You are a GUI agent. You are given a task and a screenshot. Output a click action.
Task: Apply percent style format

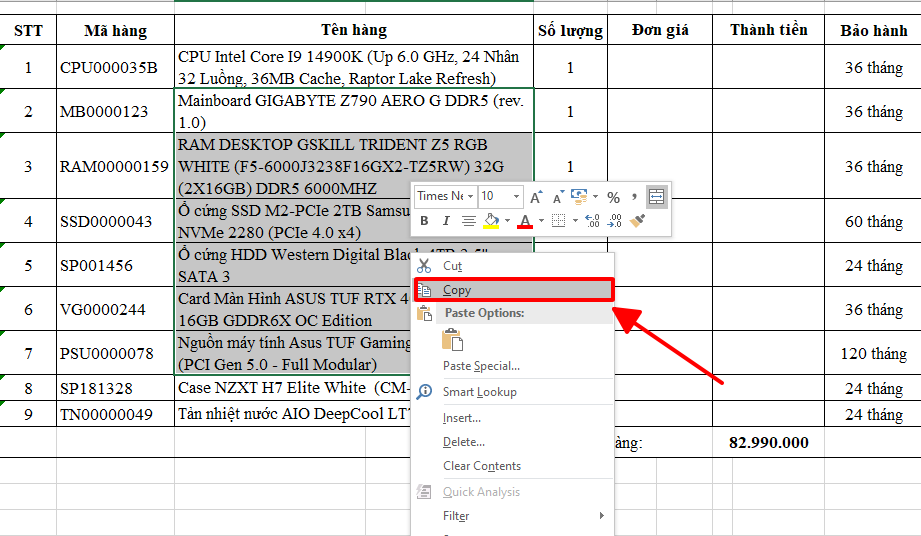[x=613, y=197]
